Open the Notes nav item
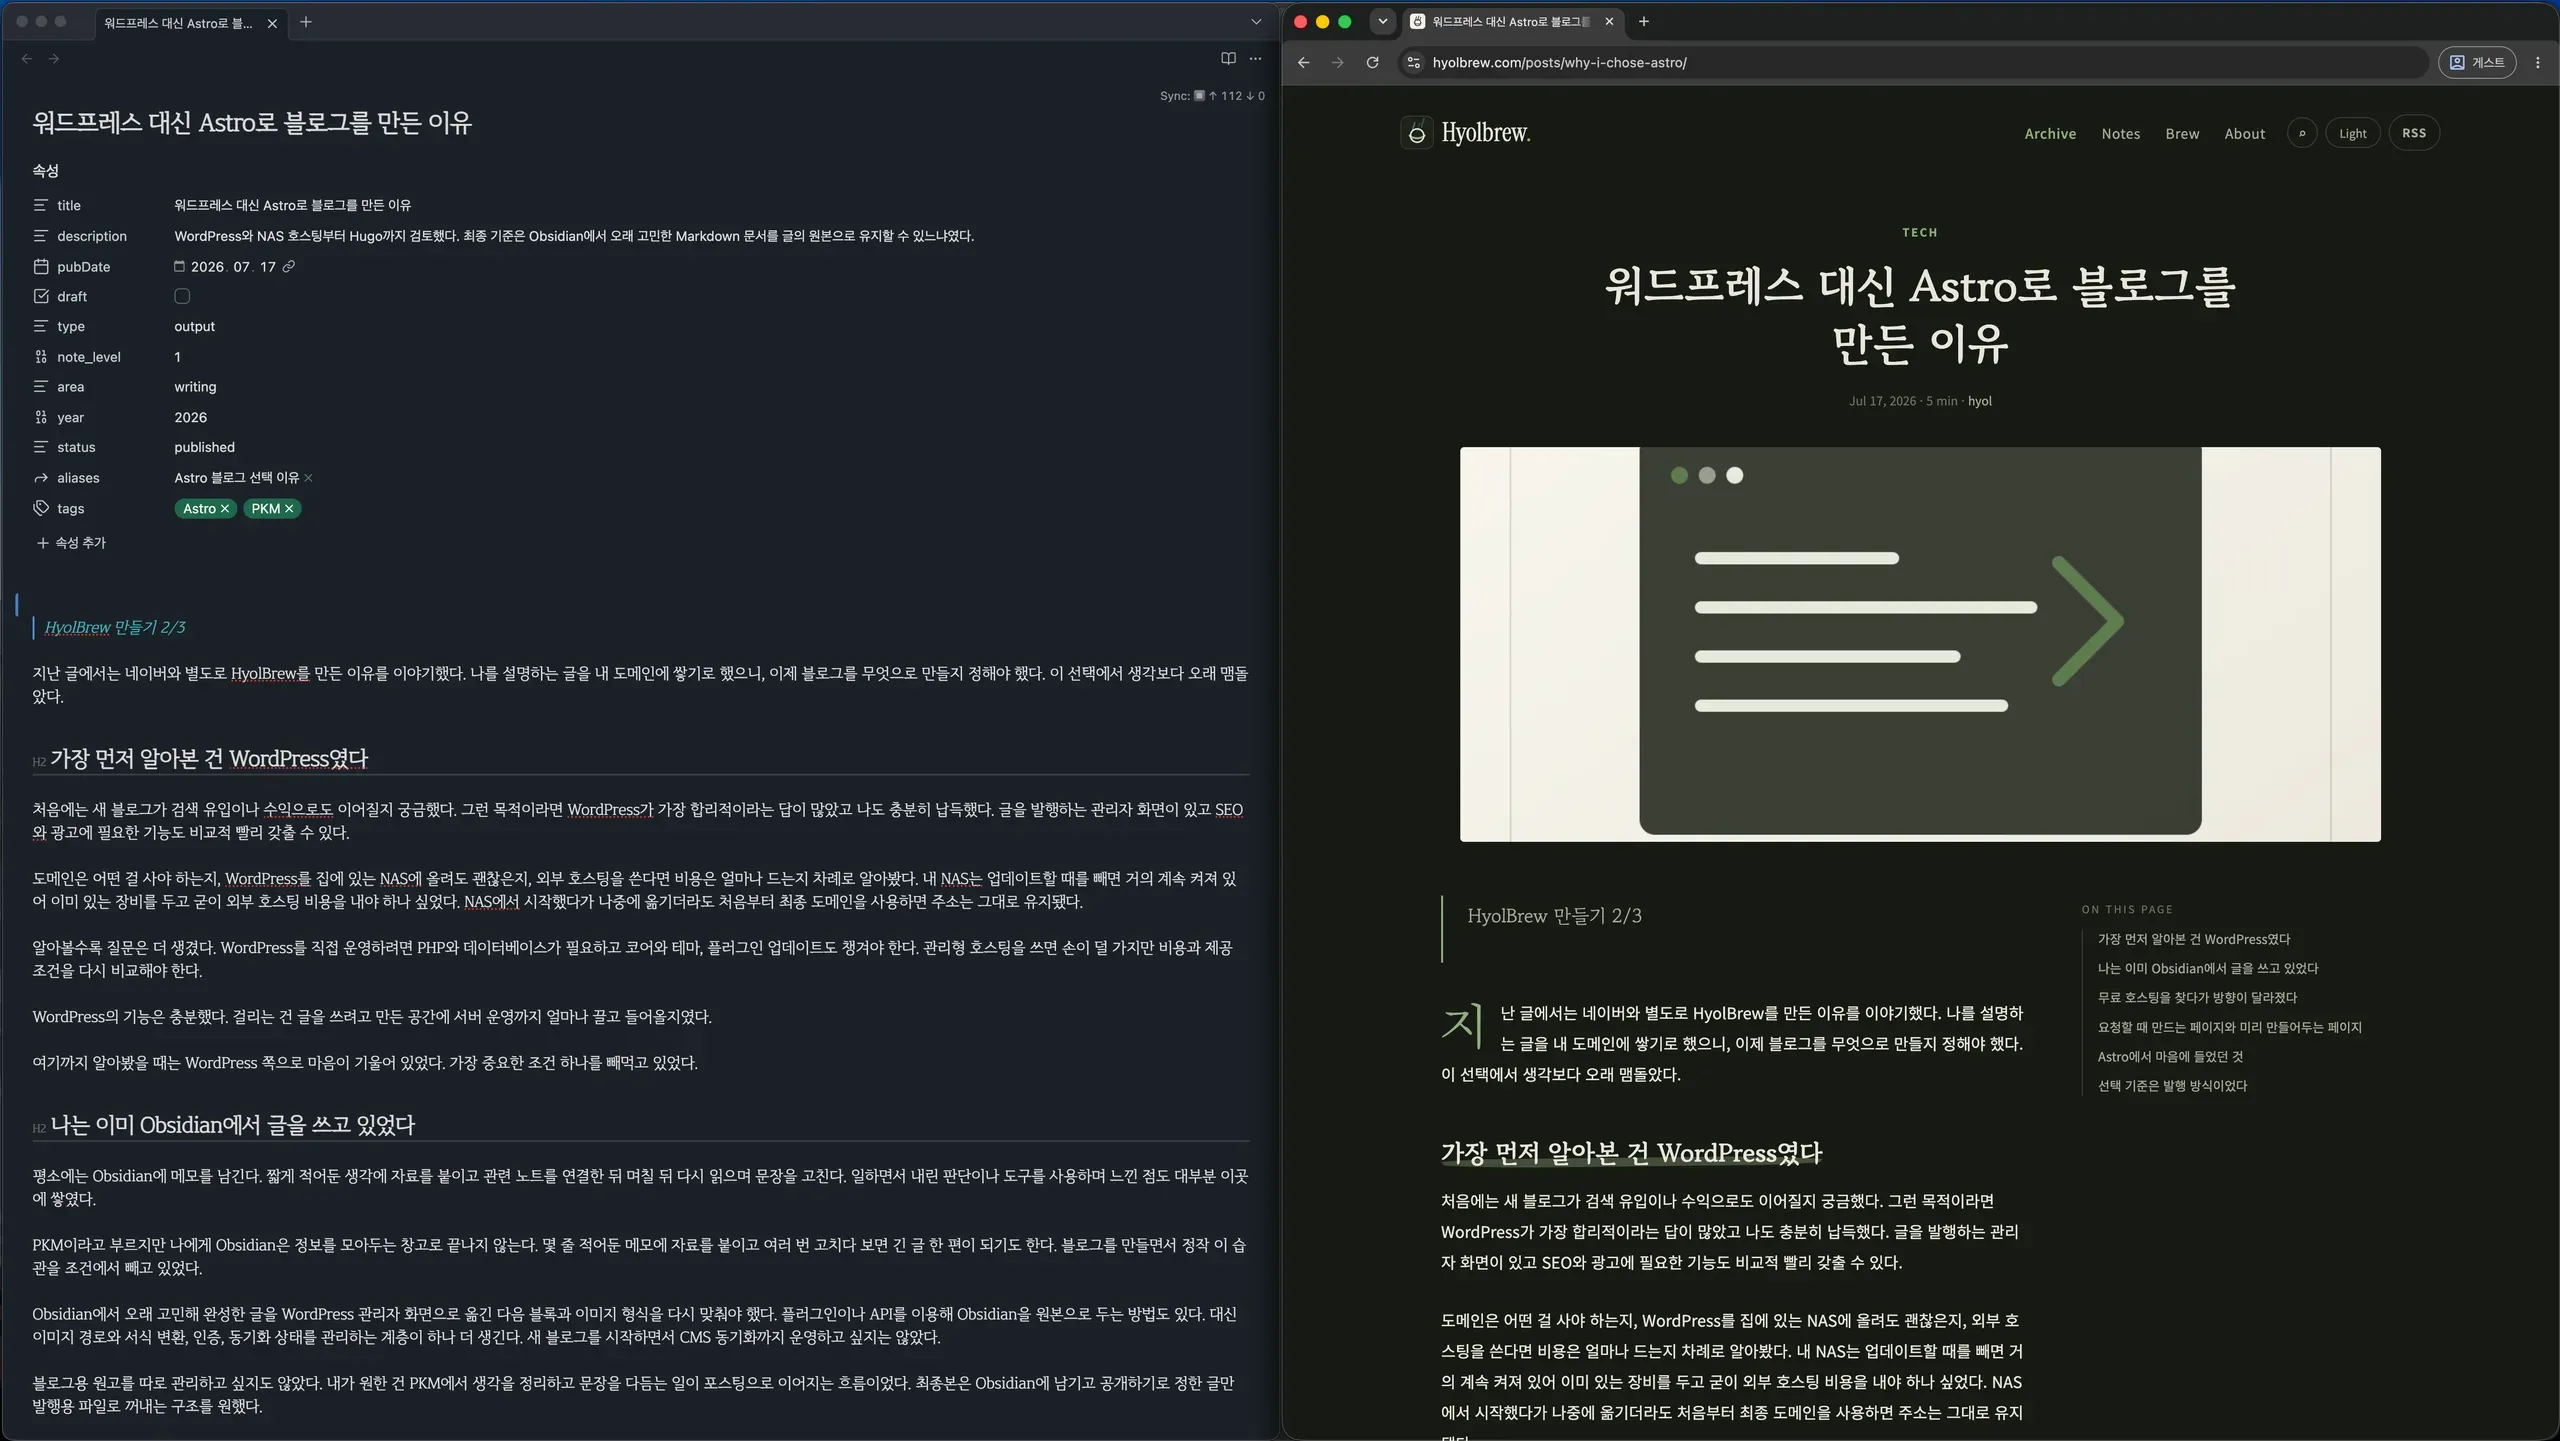This screenshot has width=2560, height=1441. 2121,134
